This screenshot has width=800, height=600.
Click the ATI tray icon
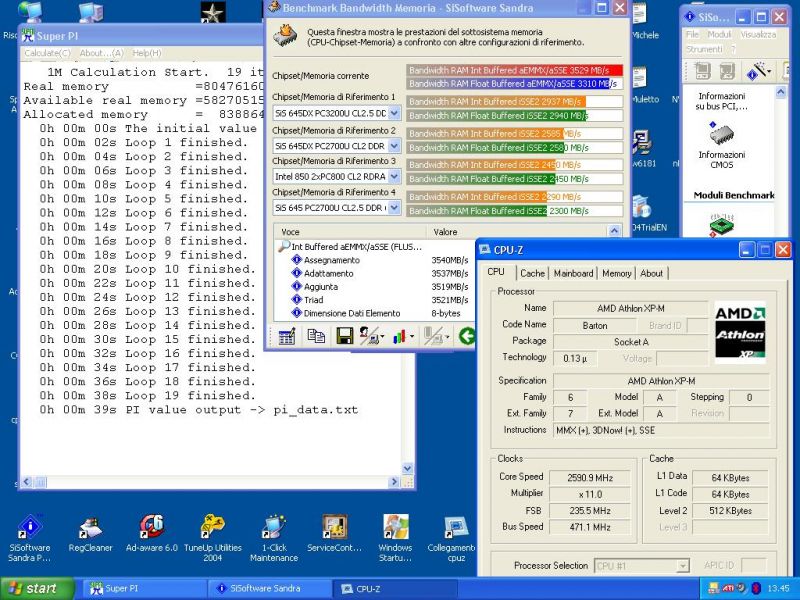(x=728, y=588)
